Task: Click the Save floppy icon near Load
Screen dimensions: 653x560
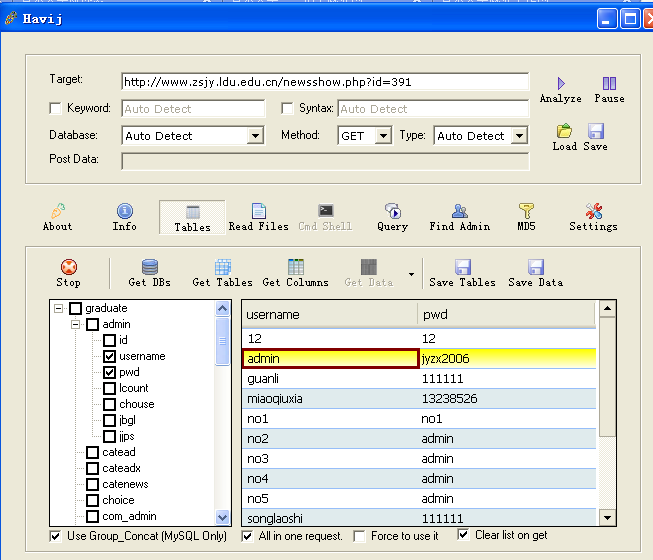Action: 596,131
